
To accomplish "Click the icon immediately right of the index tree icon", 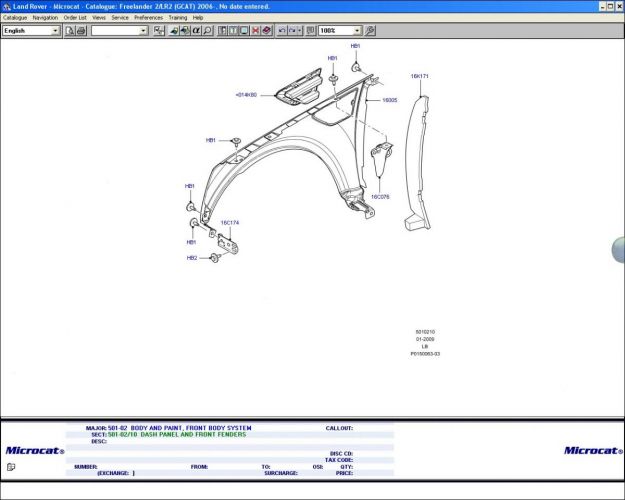I will click(x=174, y=31).
